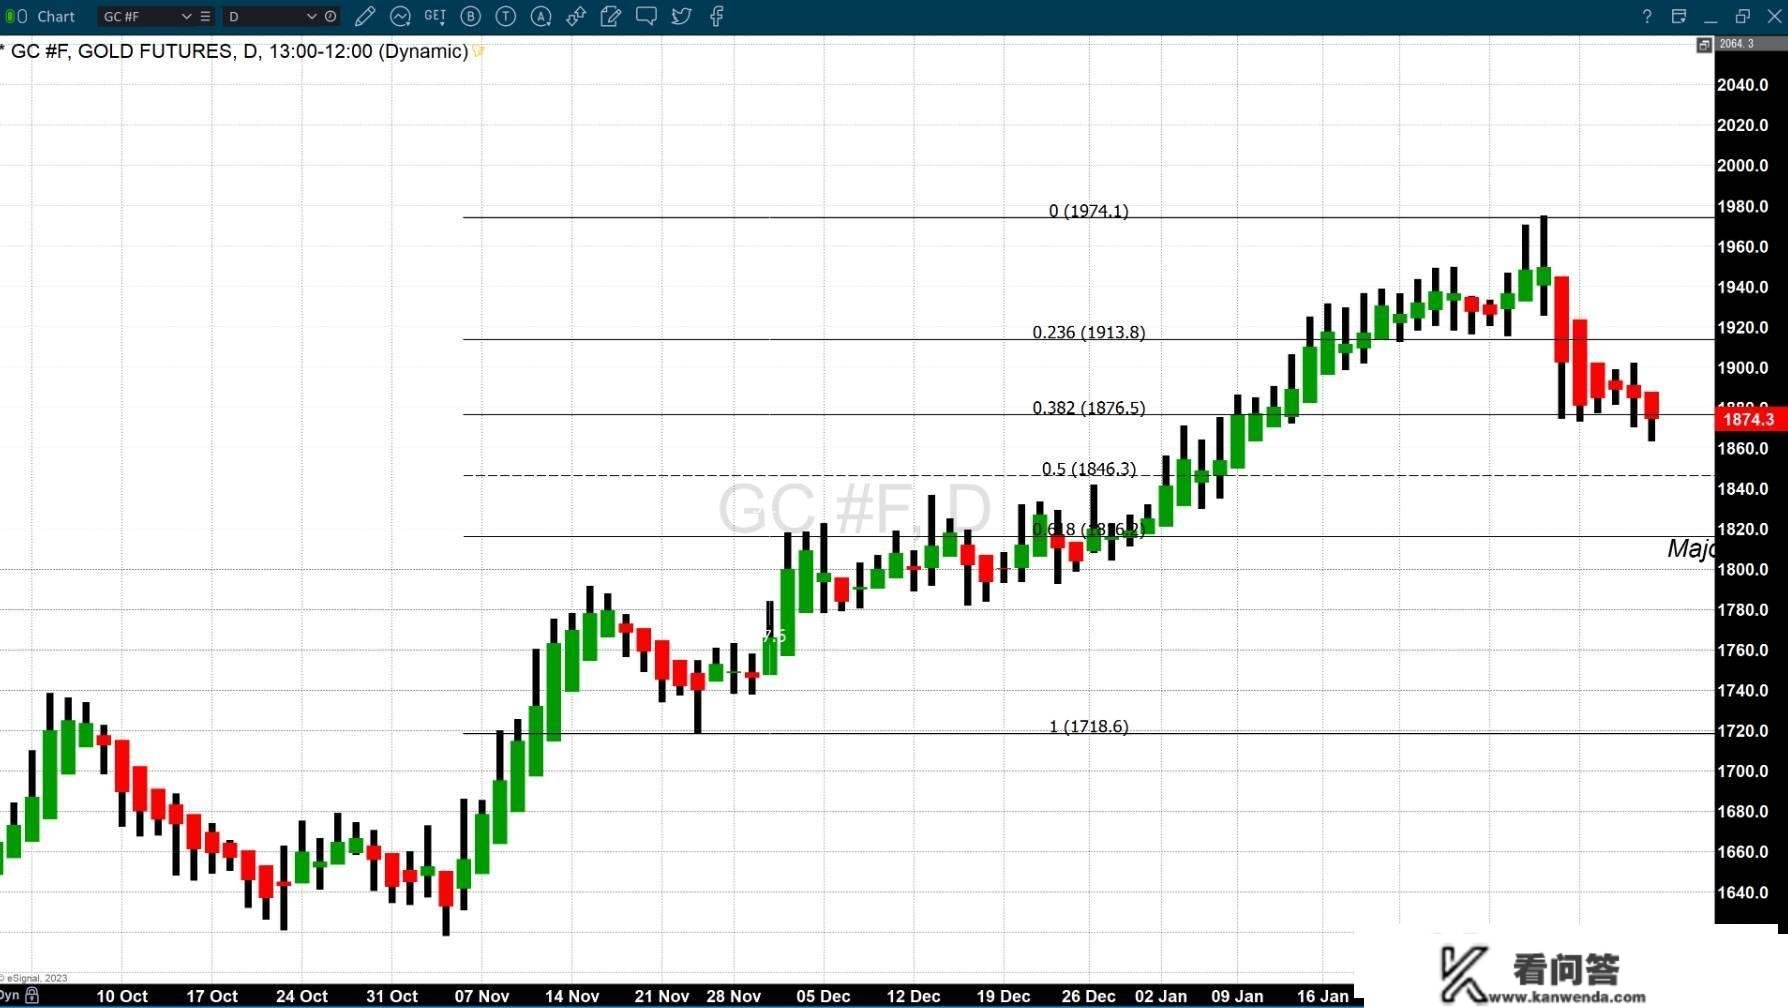The width and height of the screenshot is (1788, 1008).
Task: Open the window layout menu icon
Action: pyautogui.click(x=1679, y=16)
